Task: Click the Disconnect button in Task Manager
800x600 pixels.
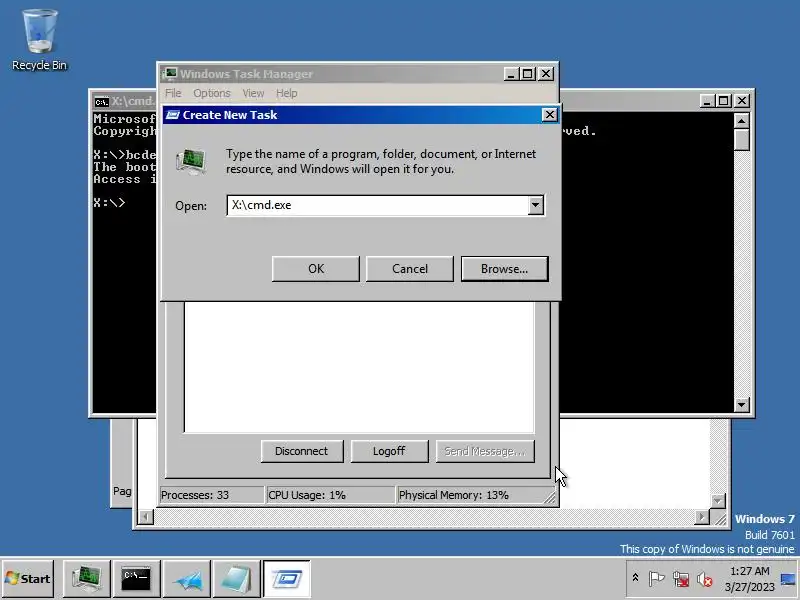Action: 302,452
